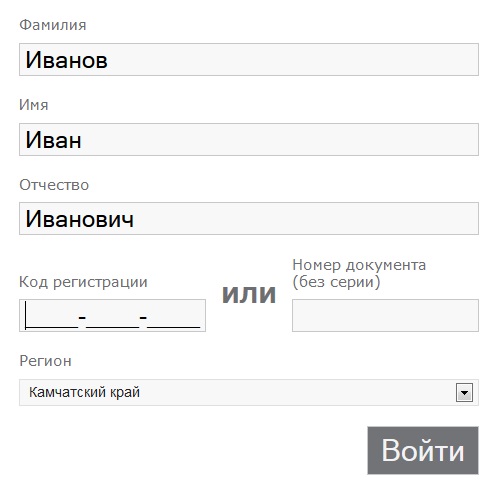This screenshot has height=484, width=486.
Task: Click the Регион dropdown arrow button
Action: [x=464, y=393]
